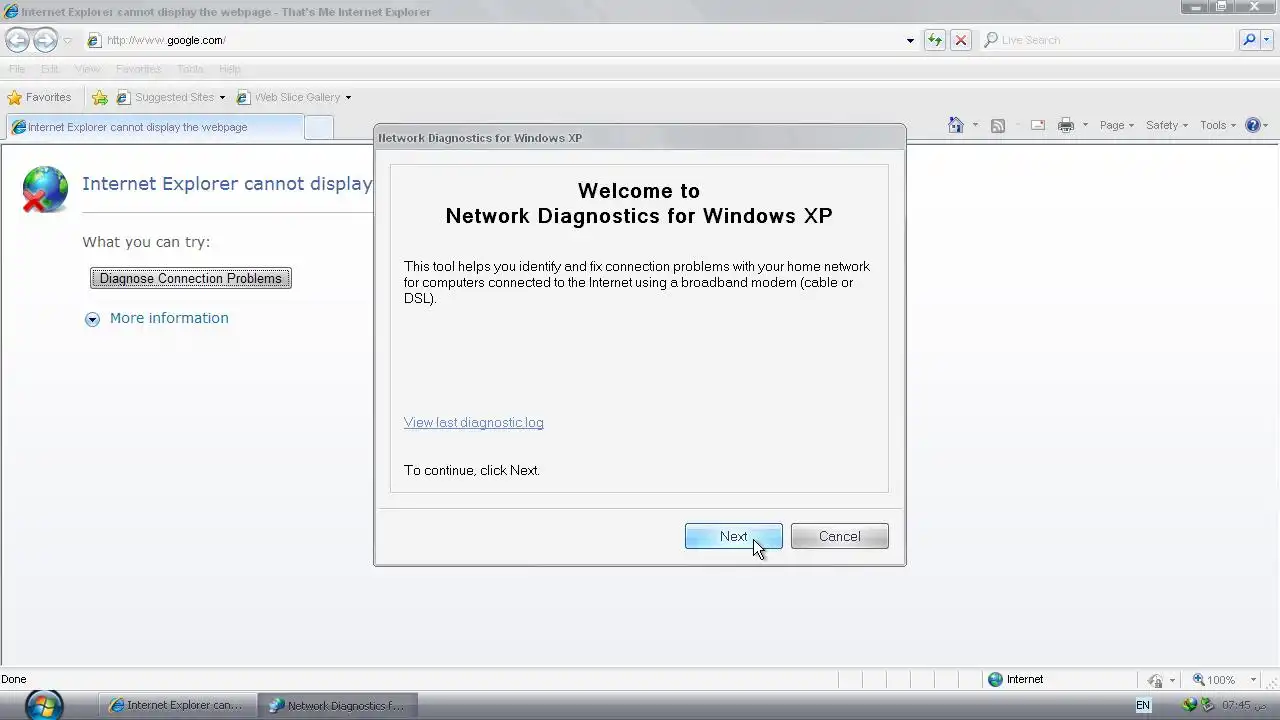This screenshot has width=1280, height=720.
Task: Go back with the IE Back arrow
Action: 18,40
